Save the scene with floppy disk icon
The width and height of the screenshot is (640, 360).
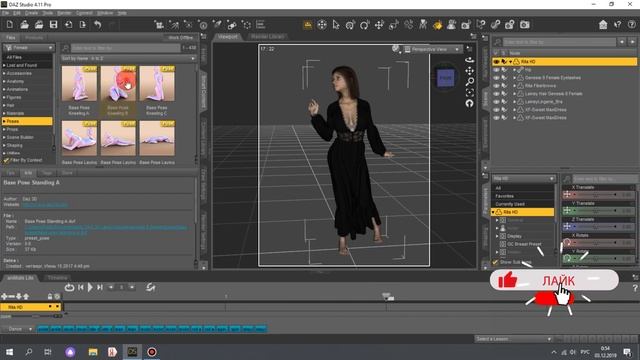click(x=53, y=25)
